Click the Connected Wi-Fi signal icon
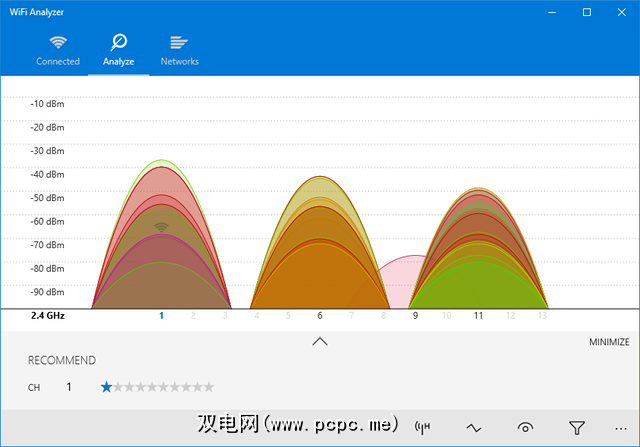 coord(58,42)
